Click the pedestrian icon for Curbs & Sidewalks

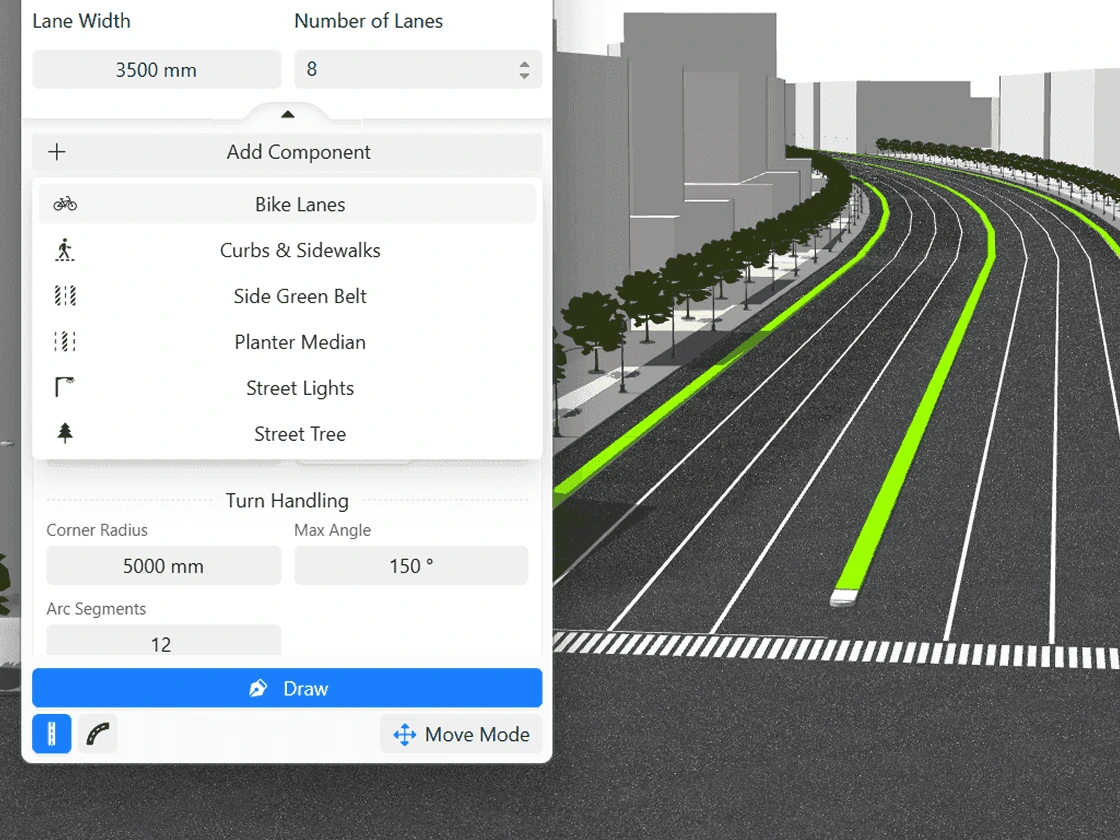point(65,250)
